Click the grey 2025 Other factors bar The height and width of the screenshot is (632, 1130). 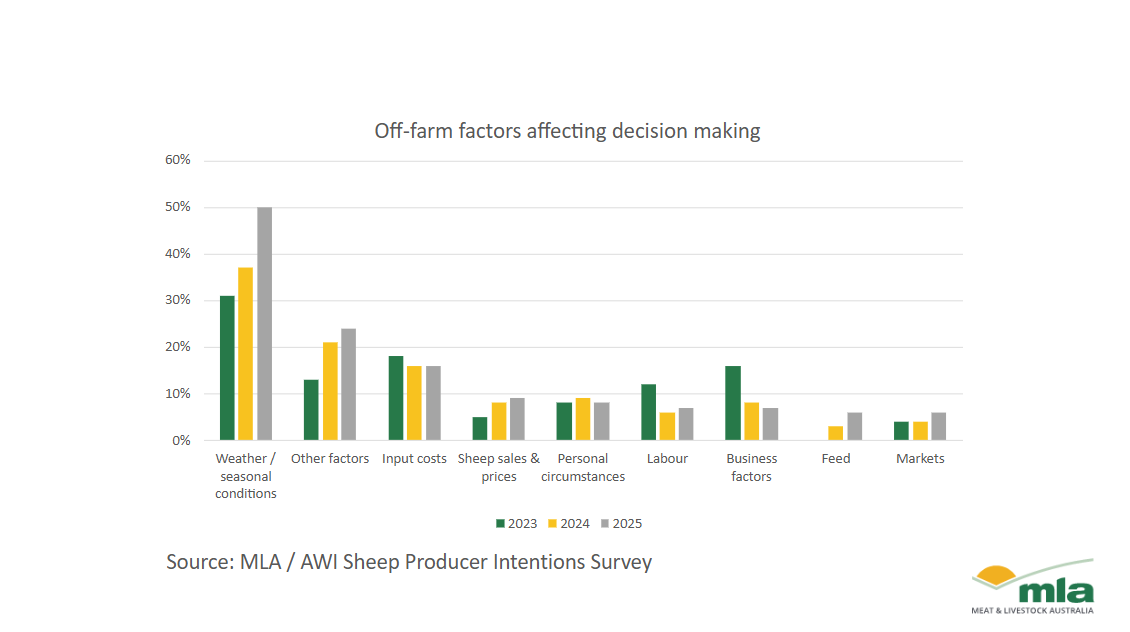click(x=349, y=385)
